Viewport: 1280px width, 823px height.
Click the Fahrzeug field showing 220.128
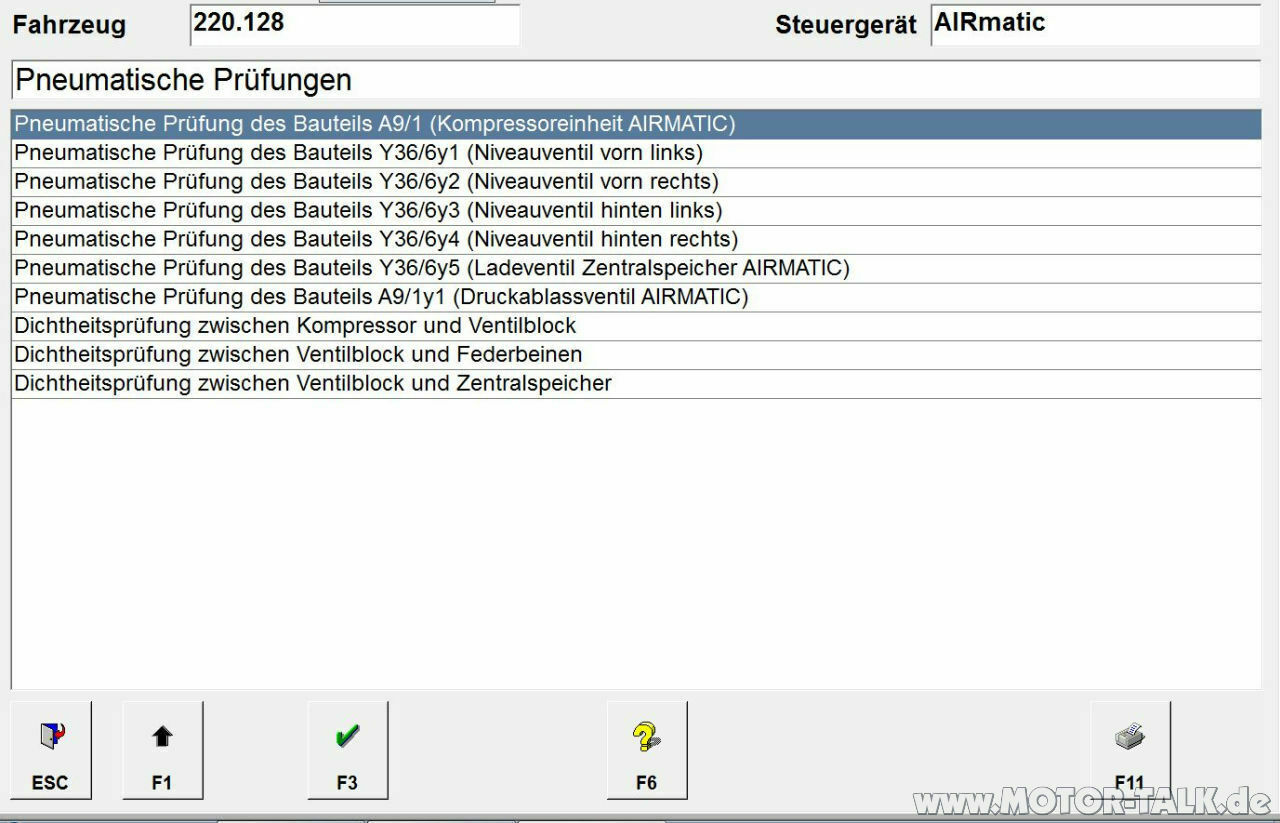pos(355,24)
